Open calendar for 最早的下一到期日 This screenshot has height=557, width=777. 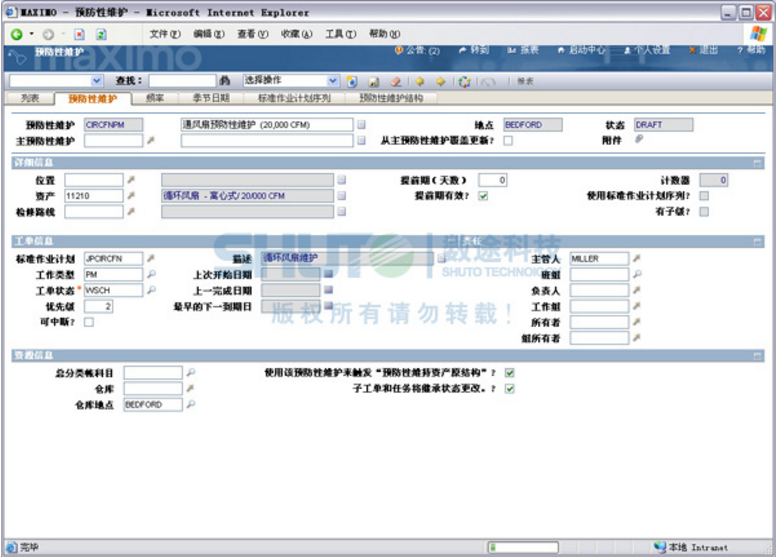[x=328, y=306]
